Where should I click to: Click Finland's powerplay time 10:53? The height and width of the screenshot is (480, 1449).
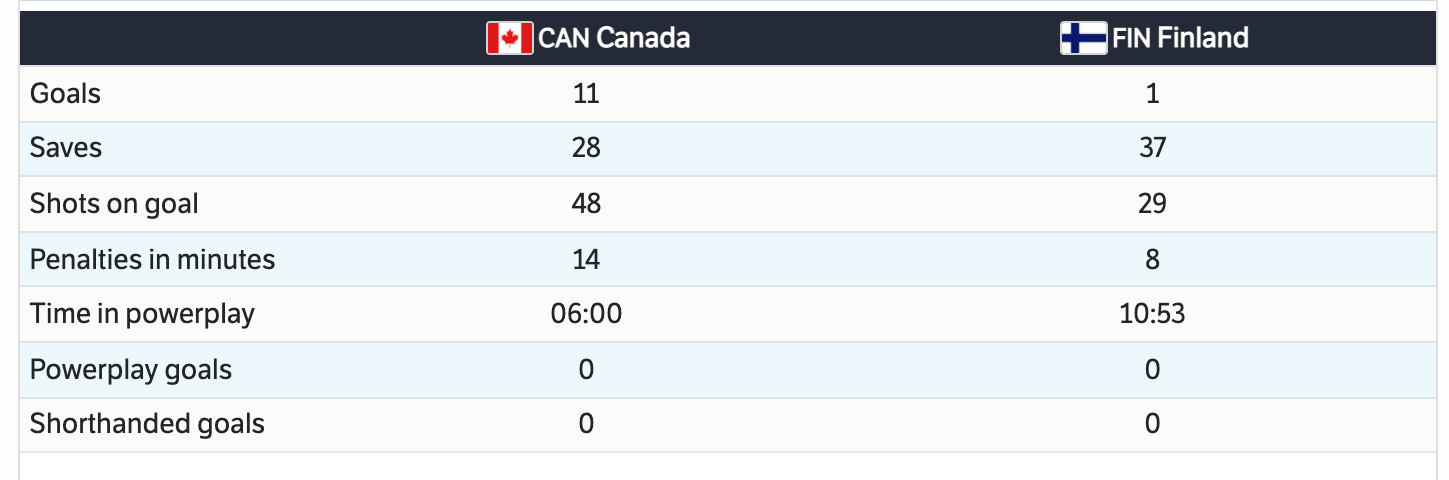coord(1152,314)
